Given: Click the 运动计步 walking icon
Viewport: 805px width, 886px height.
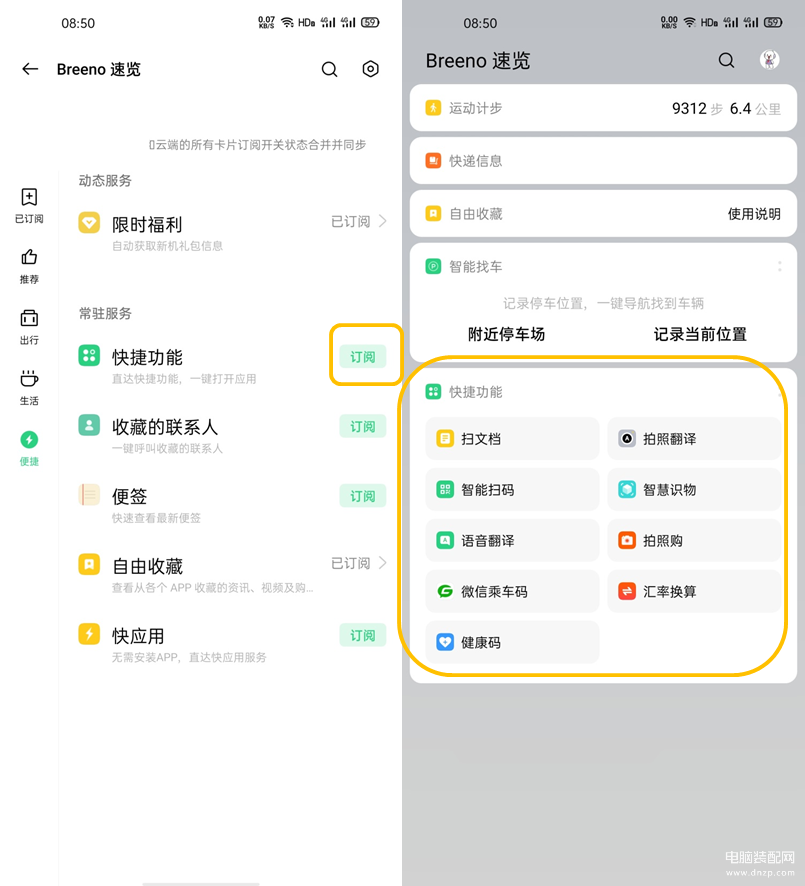Looking at the screenshot, I should pyautogui.click(x=433, y=108).
